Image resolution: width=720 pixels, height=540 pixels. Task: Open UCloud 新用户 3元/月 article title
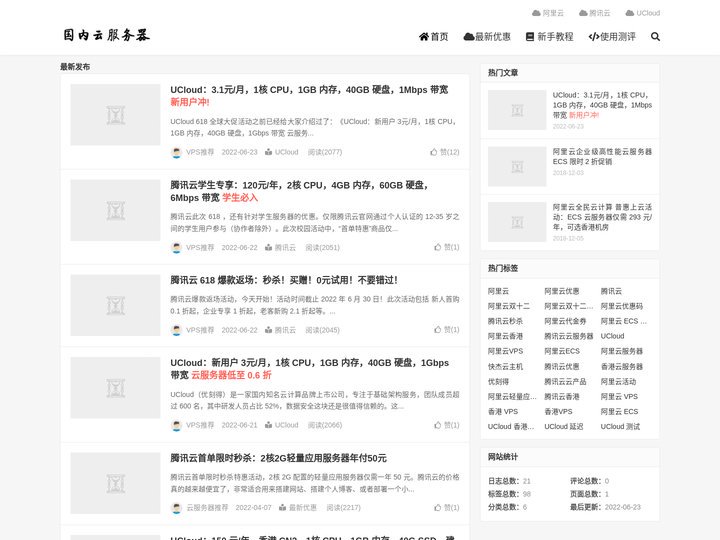pos(309,369)
